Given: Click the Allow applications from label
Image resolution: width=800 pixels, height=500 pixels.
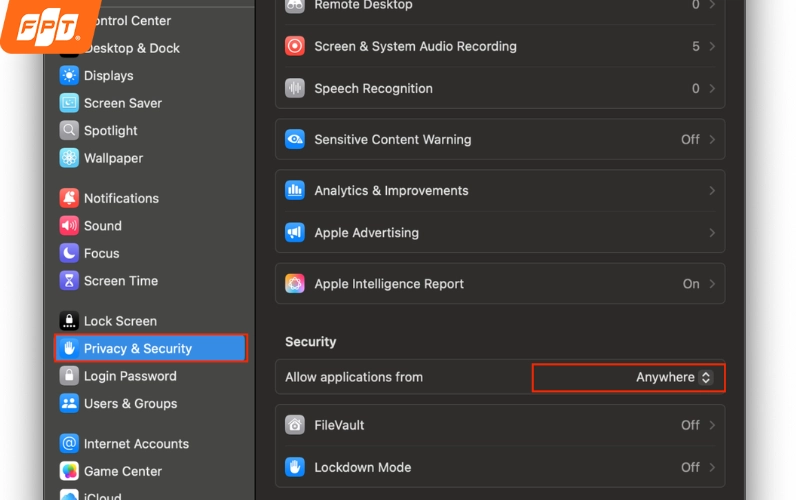Looking at the screenshot, I should coord(354,378).
